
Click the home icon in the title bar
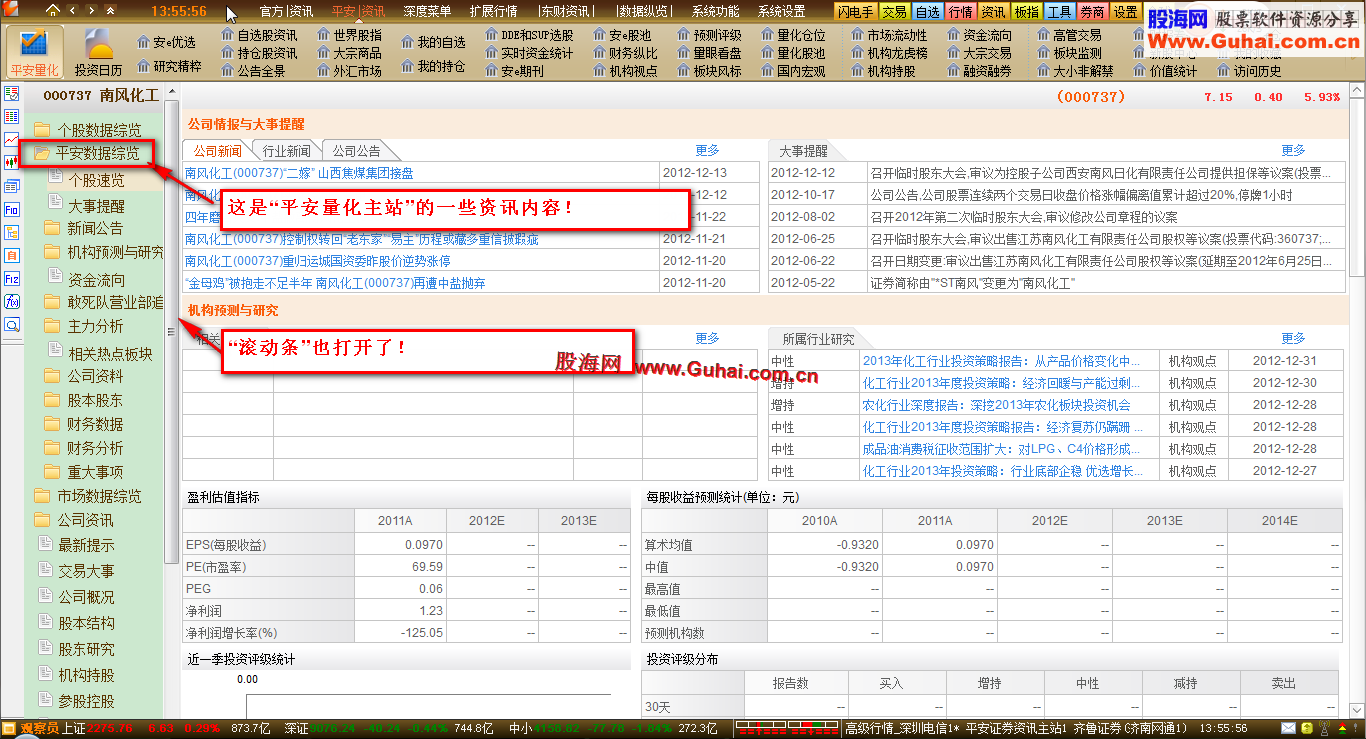point(53,11)
